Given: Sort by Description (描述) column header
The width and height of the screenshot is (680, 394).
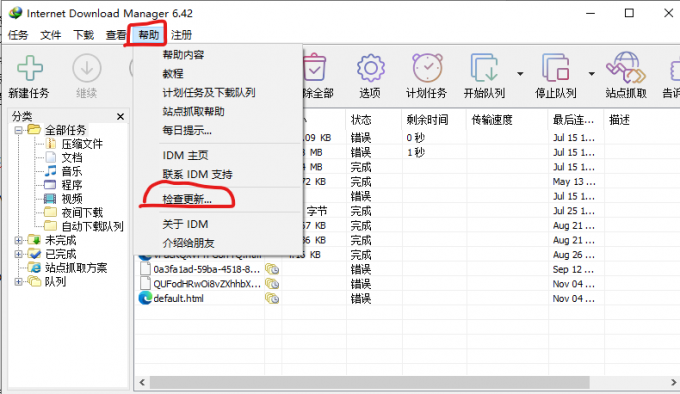Looking at the screenshot, I should click(x=642, y=120).
